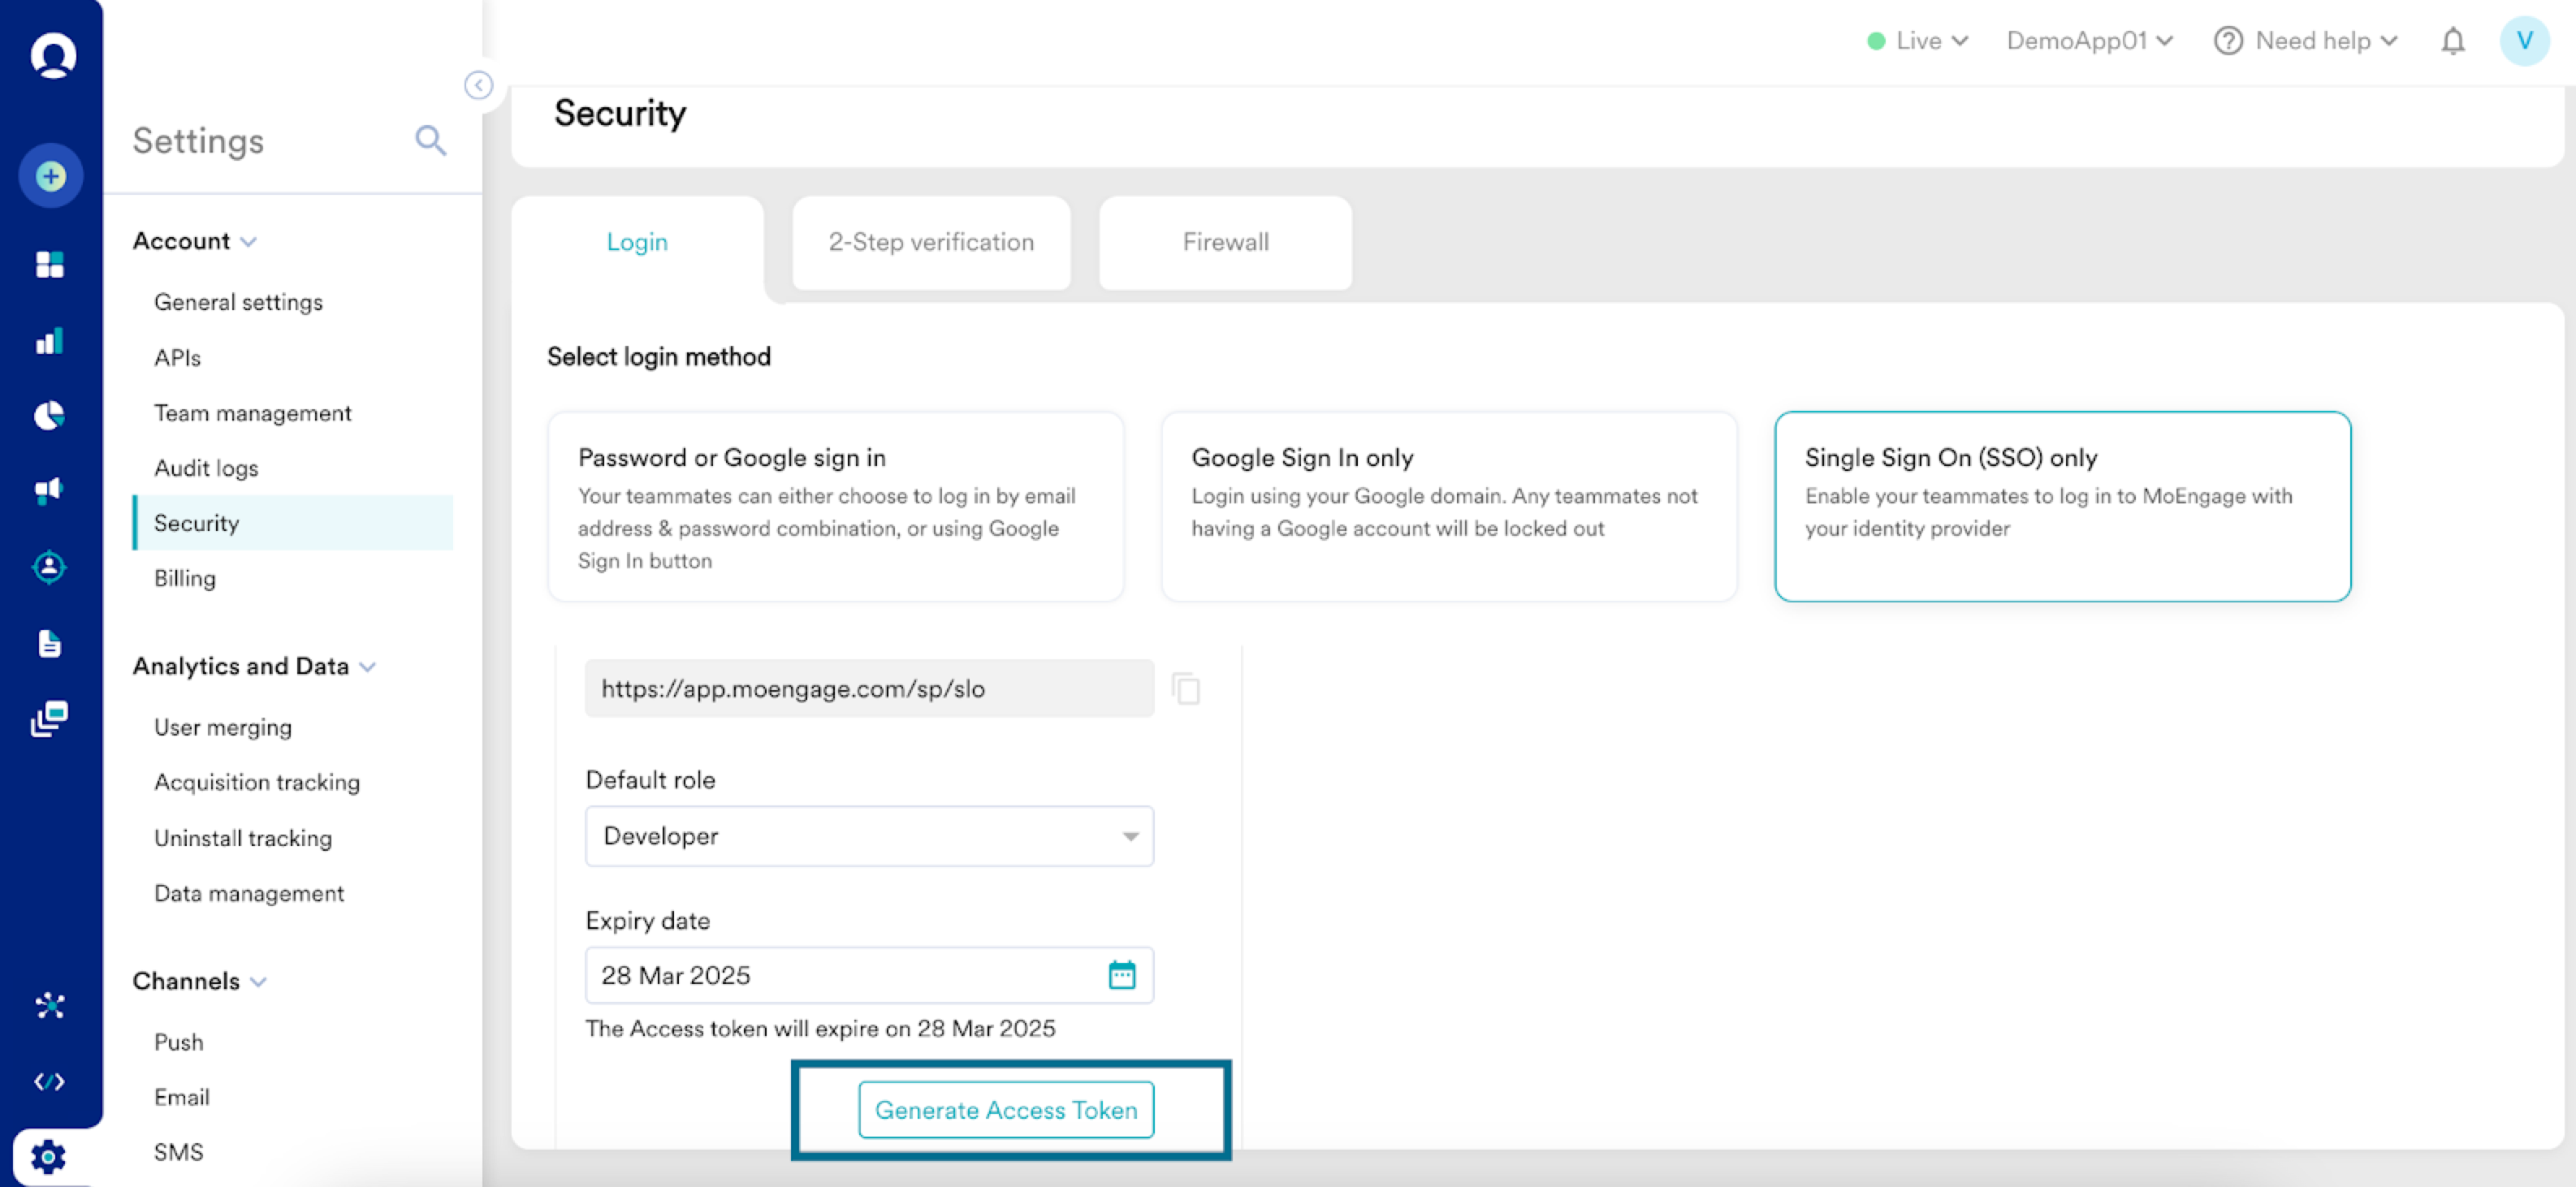Click the notification bell icon
Viewport: 2576px width, 1187px height.
pyautogui.click(x=2452, y=41)
